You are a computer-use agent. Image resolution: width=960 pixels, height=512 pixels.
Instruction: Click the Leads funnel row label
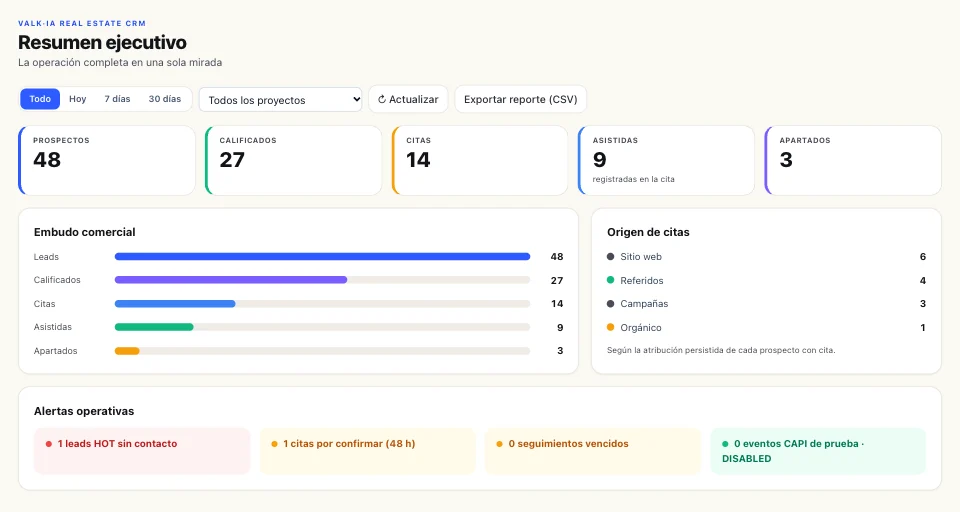[x=47, y=257]
